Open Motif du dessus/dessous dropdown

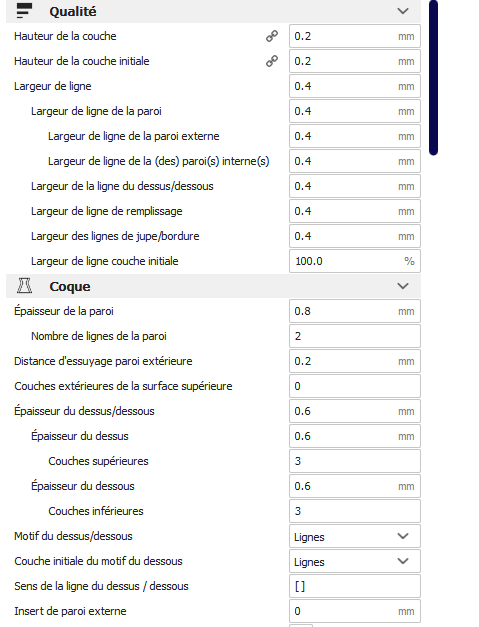point(355,536)
